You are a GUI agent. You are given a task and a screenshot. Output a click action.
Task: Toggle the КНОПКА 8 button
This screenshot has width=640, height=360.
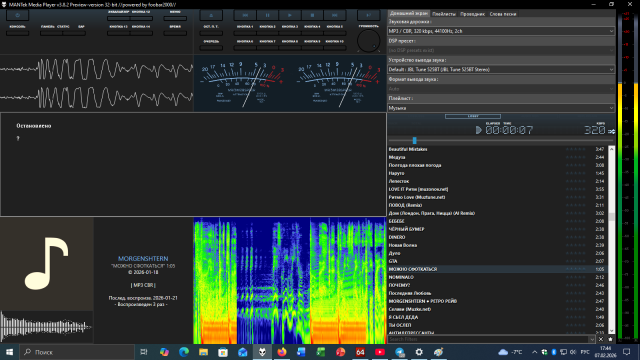290,47
